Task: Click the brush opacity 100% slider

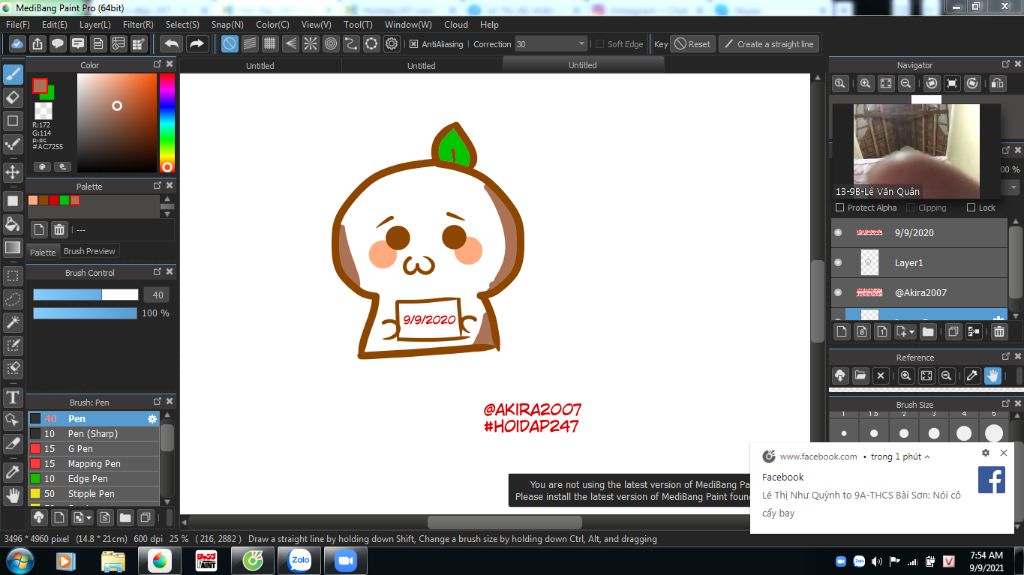Action: 85,313
